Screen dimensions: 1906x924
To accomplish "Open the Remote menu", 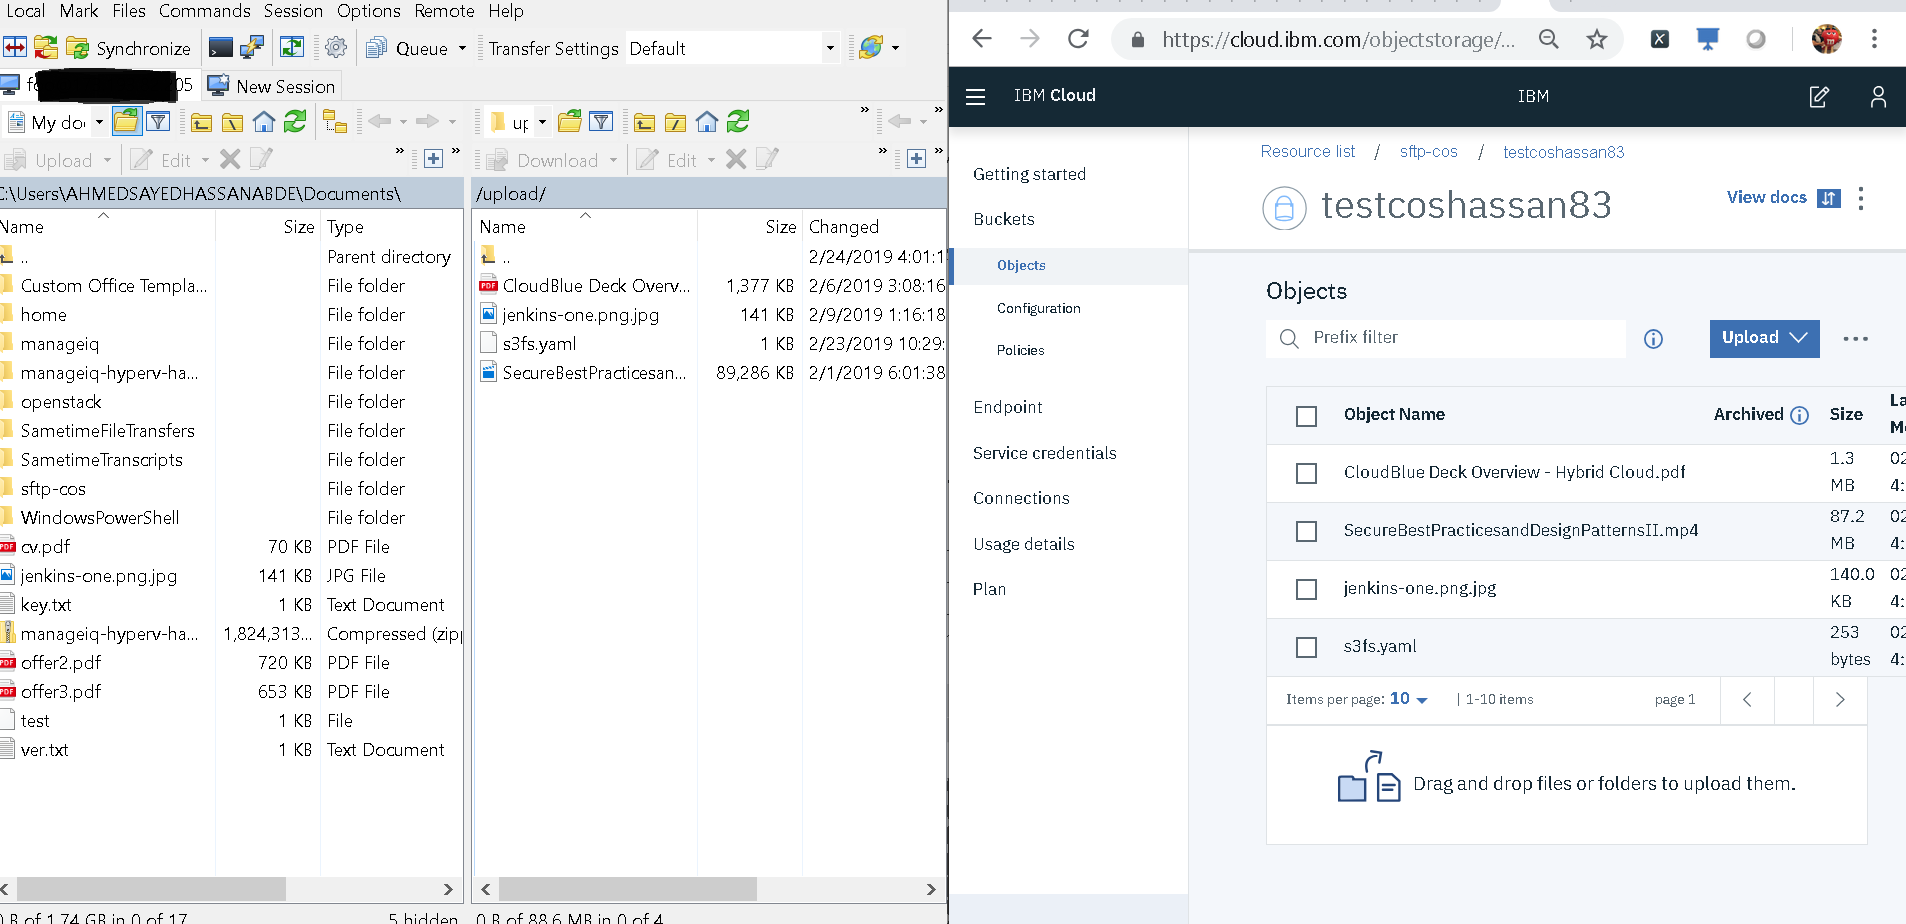I will coord(444,11).
